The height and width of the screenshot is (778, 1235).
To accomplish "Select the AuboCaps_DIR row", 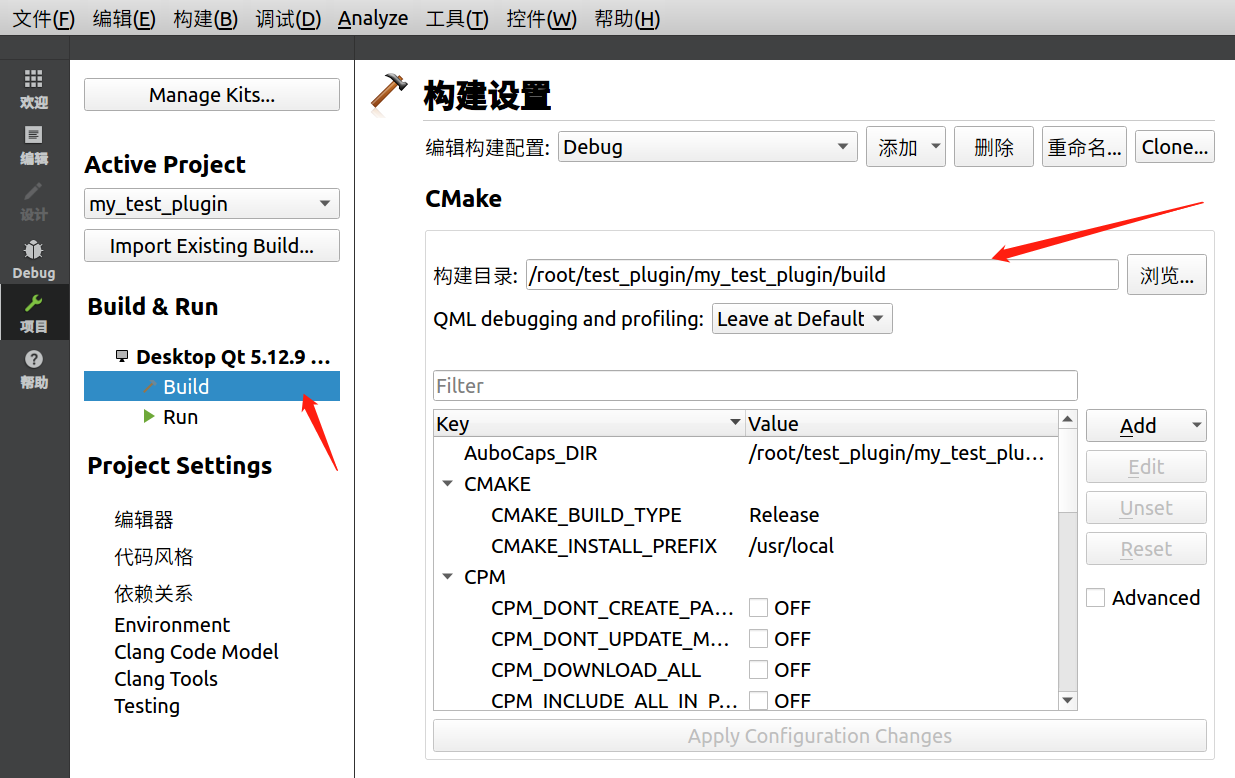I will point(746,453).
